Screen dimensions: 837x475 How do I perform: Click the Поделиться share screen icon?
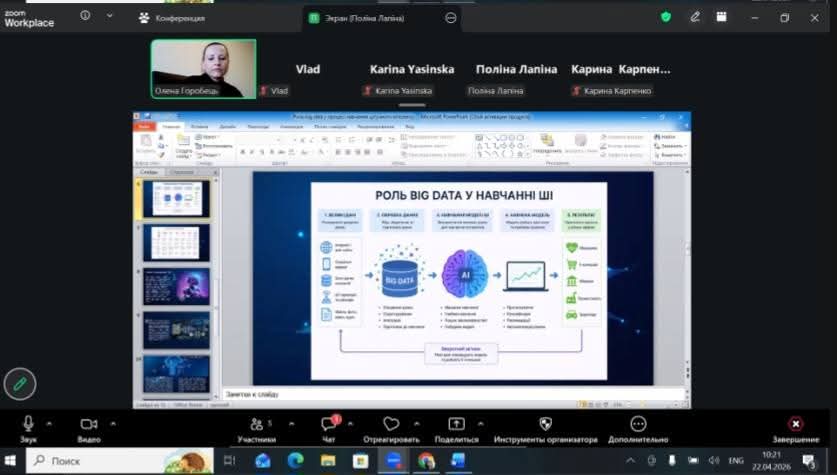click(456, 424)
